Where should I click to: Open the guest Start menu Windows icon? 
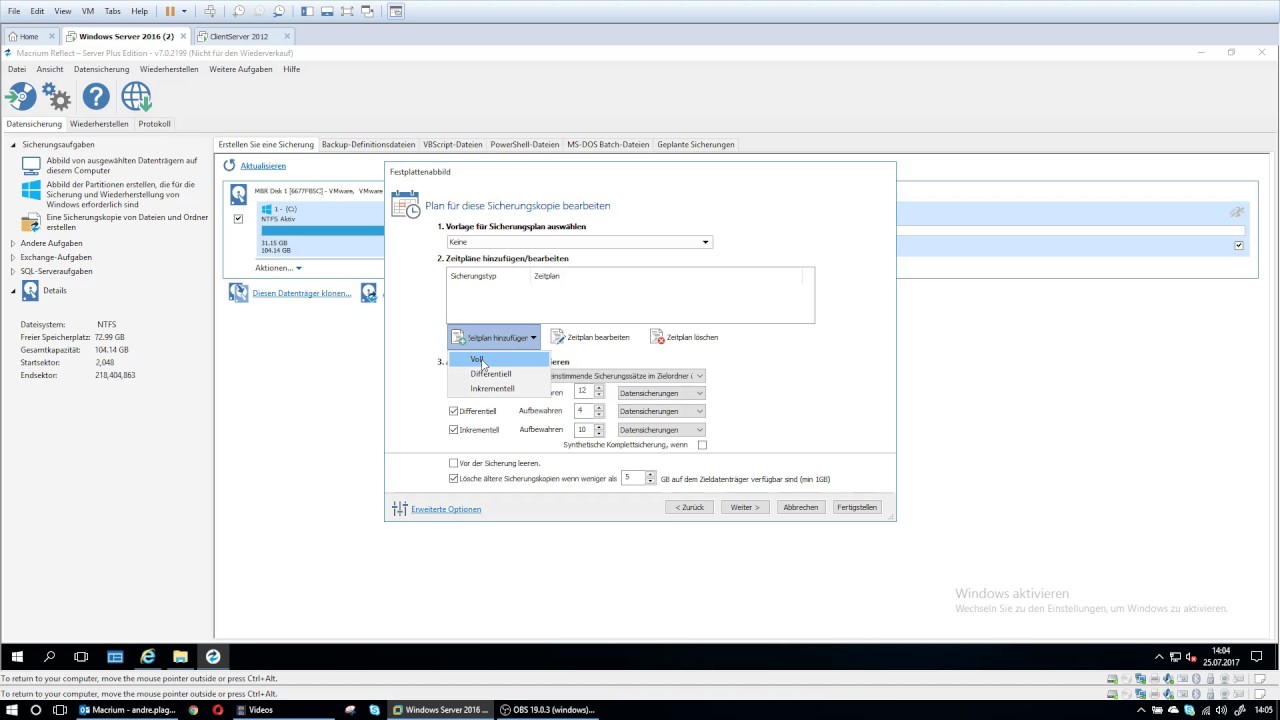(16, 656)
